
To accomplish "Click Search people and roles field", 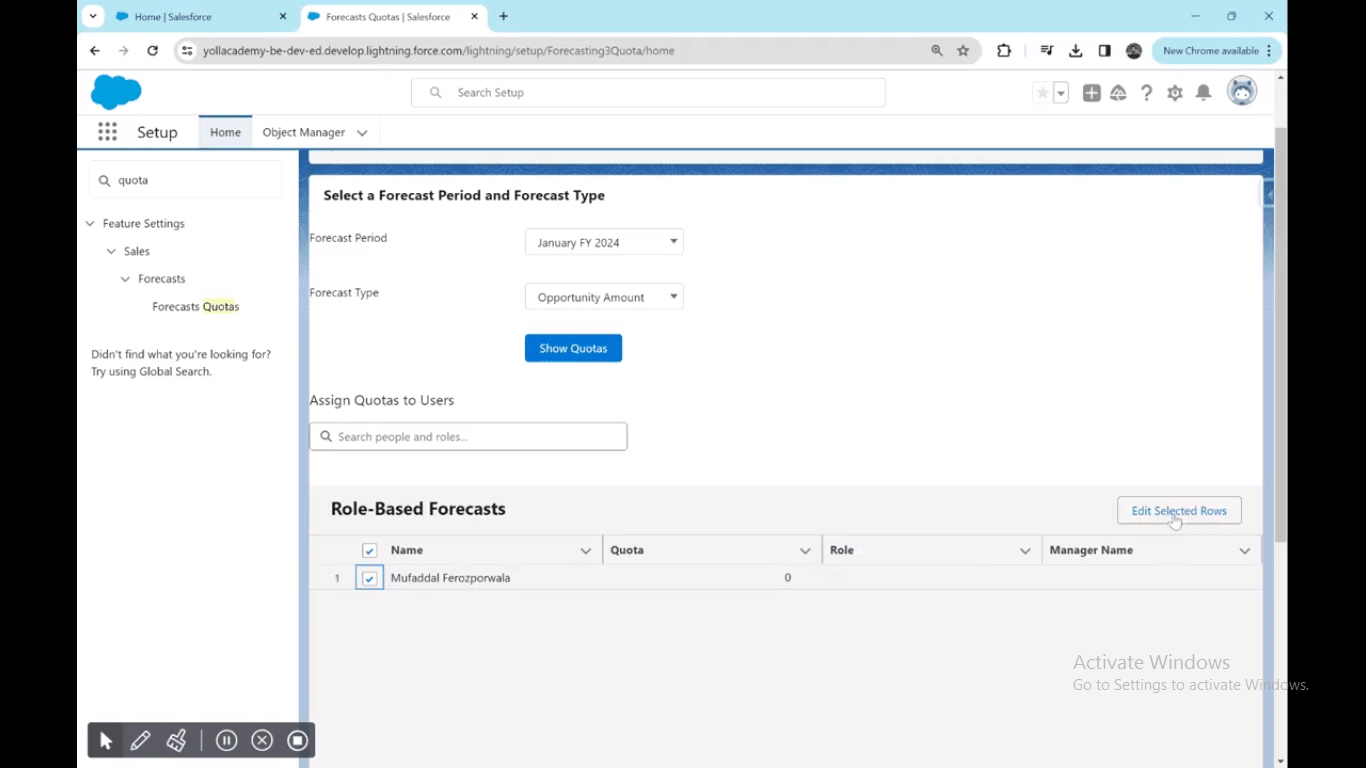I will pyautogui.click(x=468, y=436).
